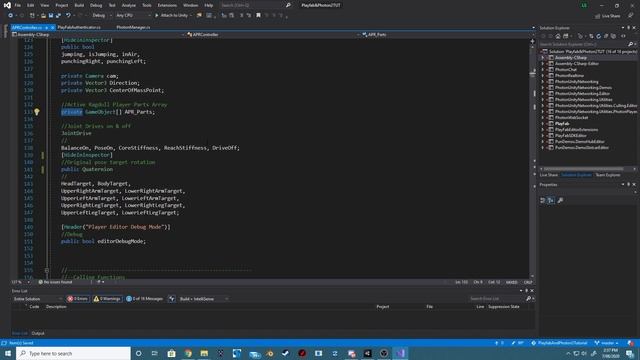Switch to the Live Share panel tab
Screen dimensions: 640x360
point(549,175)
